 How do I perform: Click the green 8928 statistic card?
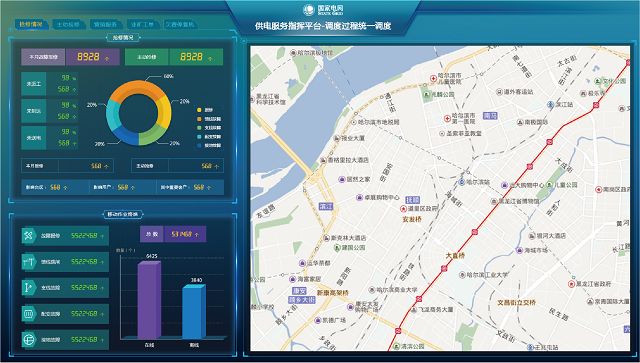tap(174, 57)
